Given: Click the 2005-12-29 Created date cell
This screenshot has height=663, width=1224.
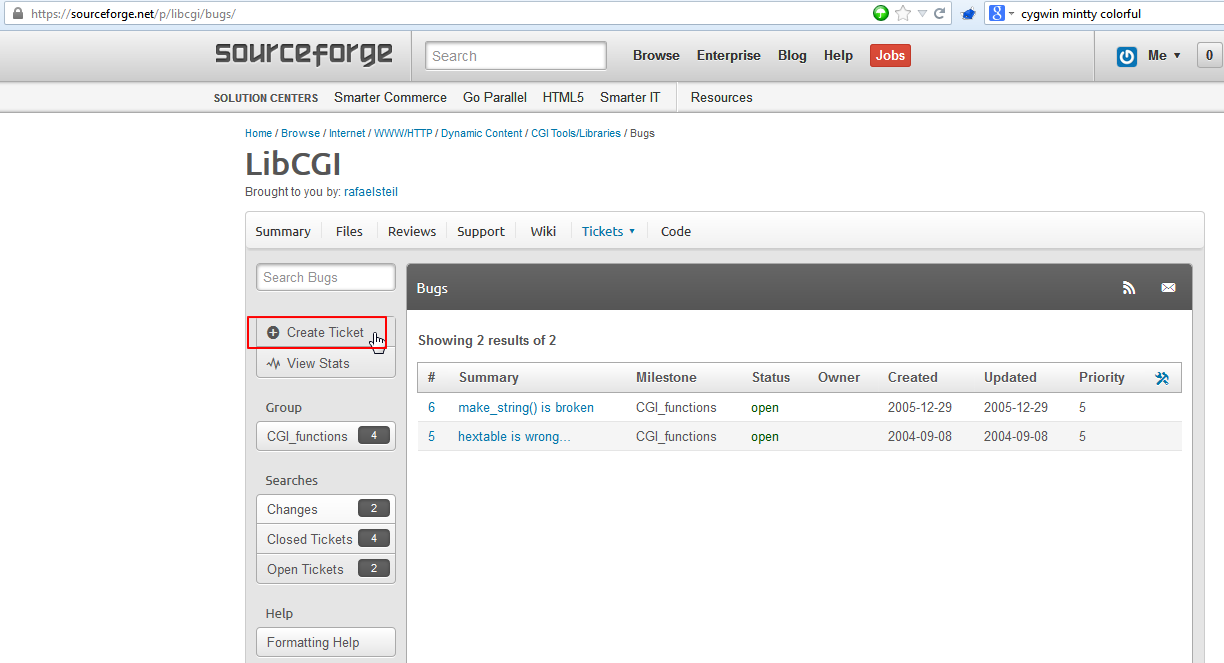Looking at the screenshot, I should pos(920,408).
